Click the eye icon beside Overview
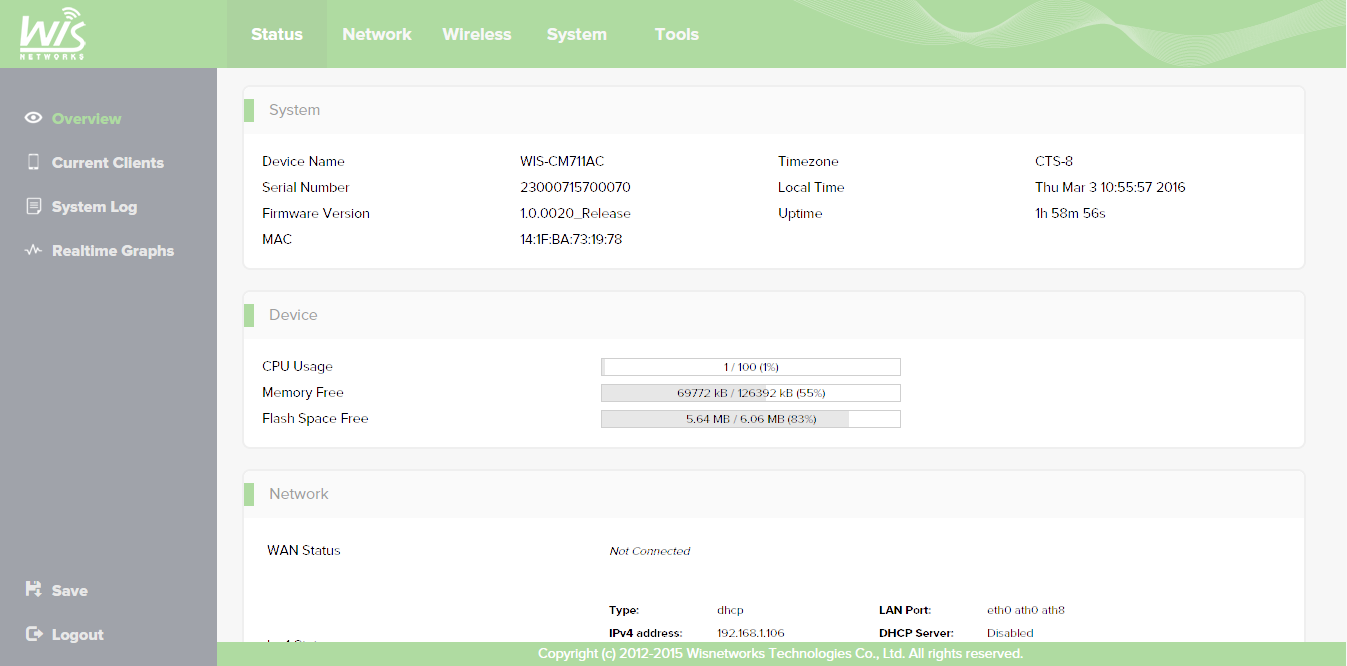This screenshot has height=666, width=1347. tap(33, 118)
